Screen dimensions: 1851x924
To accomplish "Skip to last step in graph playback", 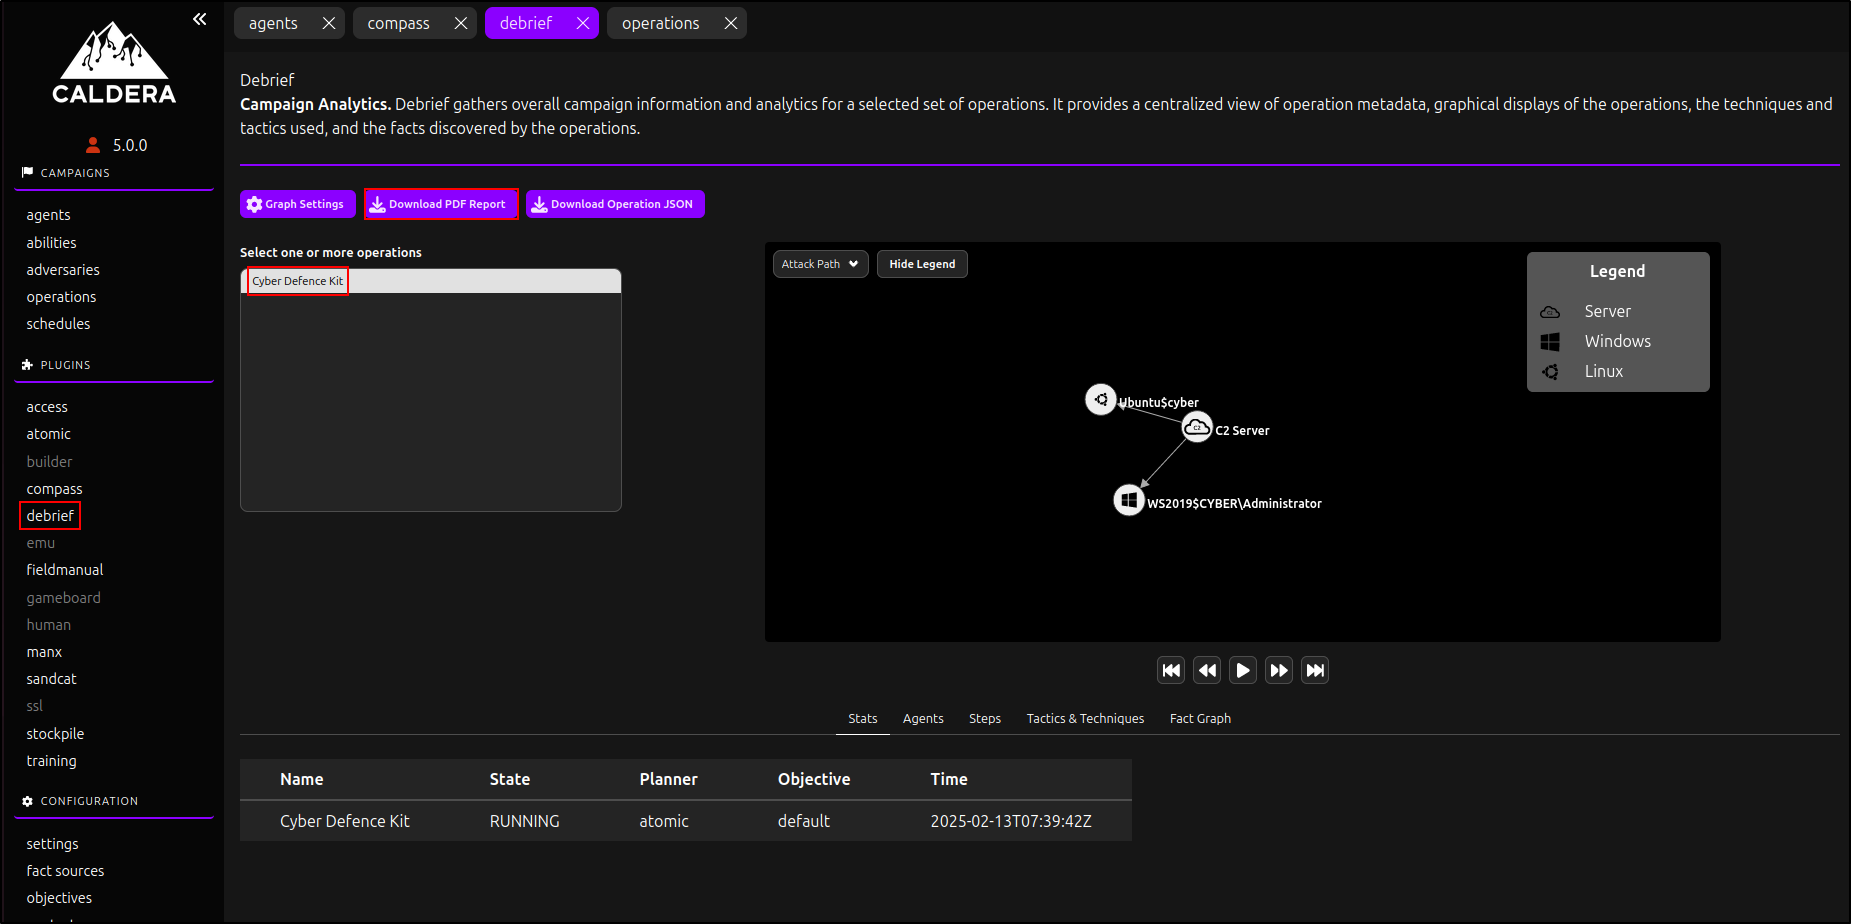I will 1315,670.
